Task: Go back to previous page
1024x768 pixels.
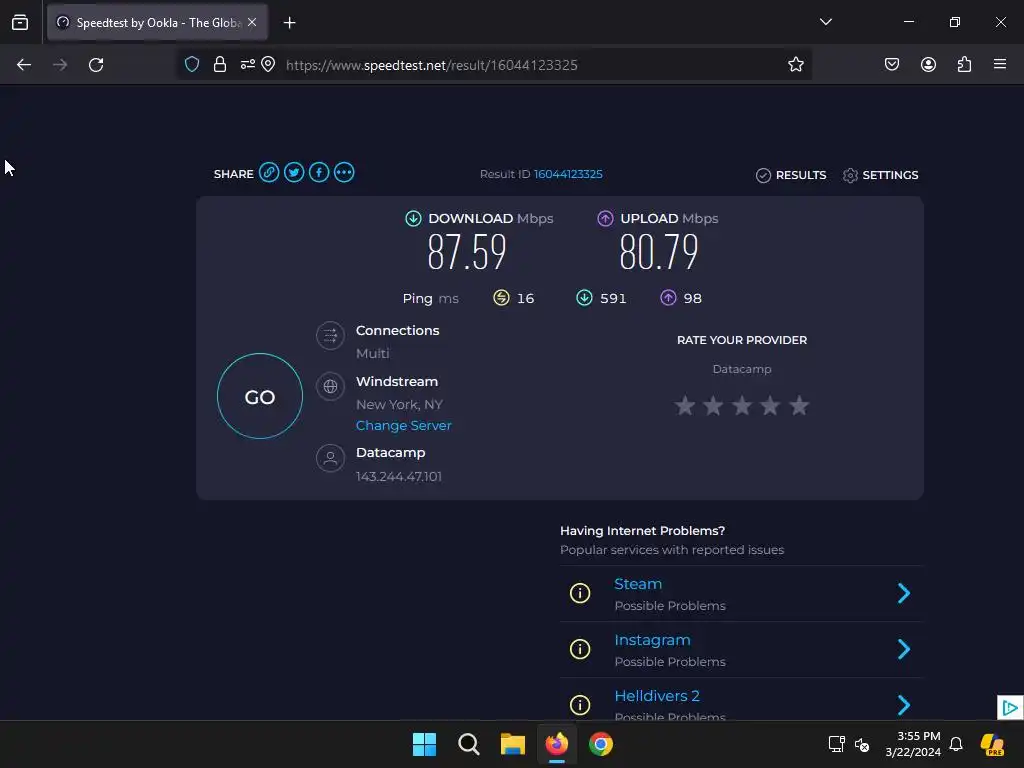Action: pyautogui.click(x=24, y=65)
